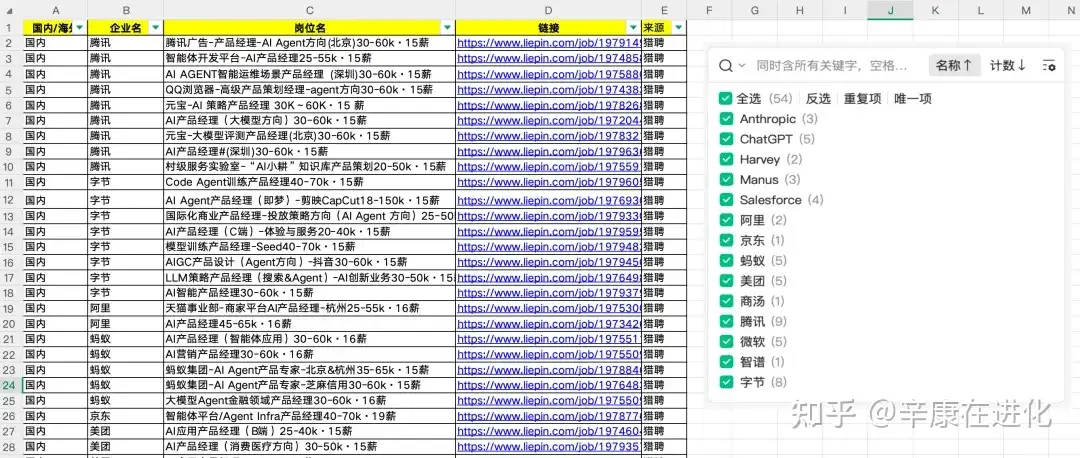Select cell 'AI产品经理（大模型方向）30-60k·15薪'
This screenshot has width=1080, height=458.
[309, 121]
